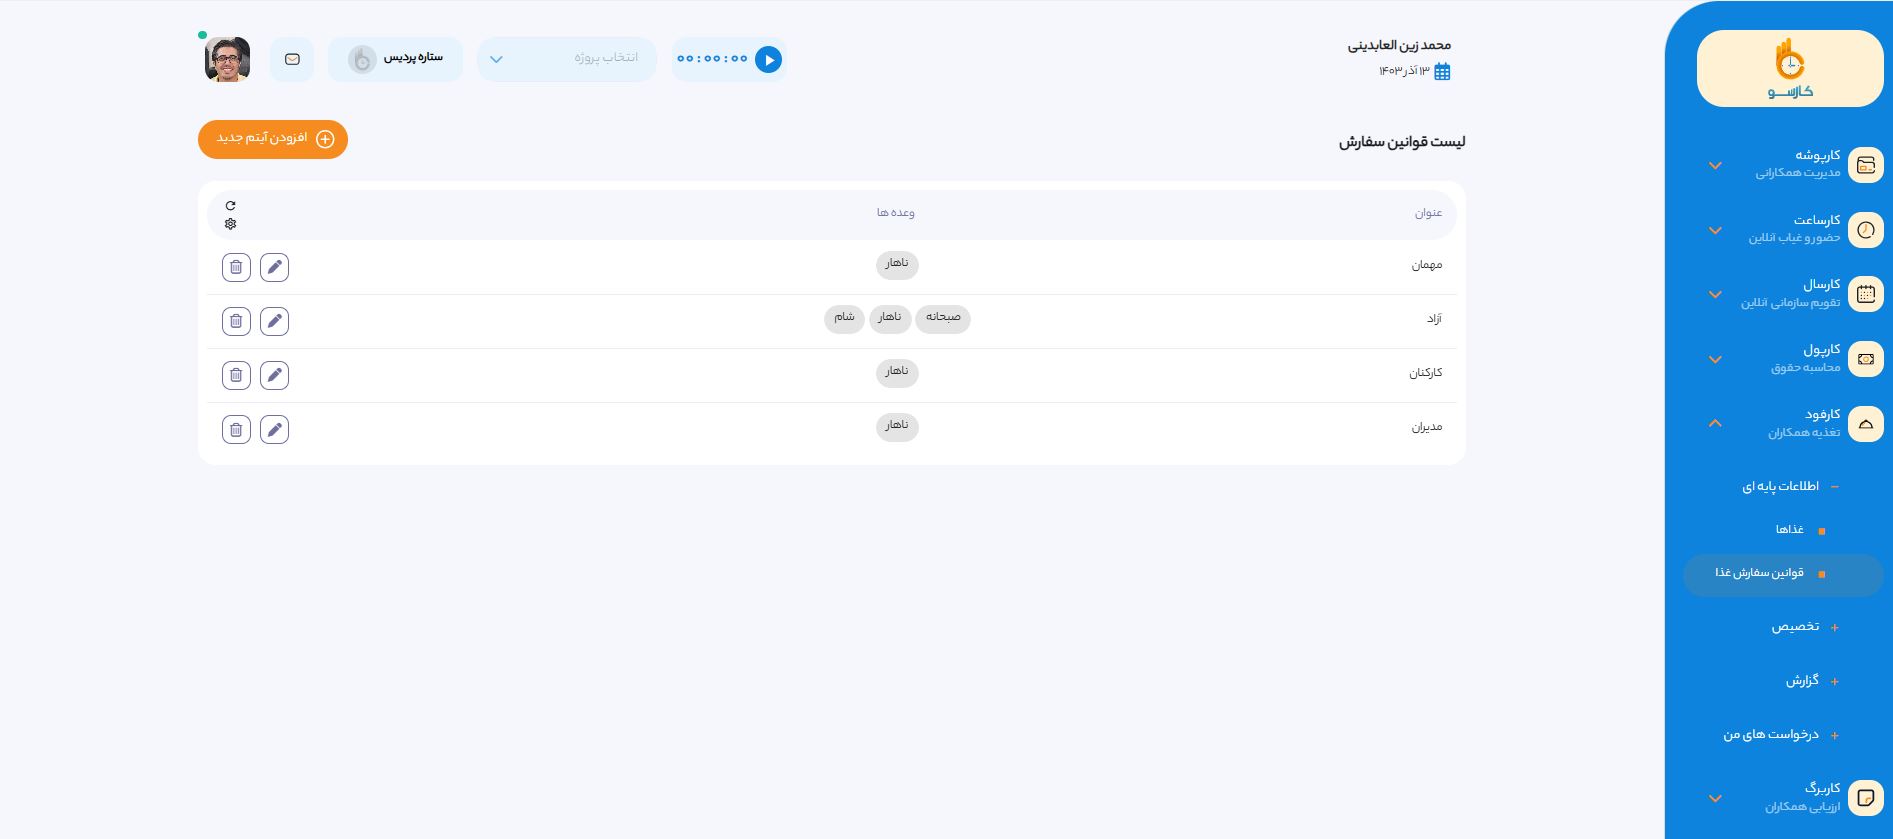The width and height of the screenshot is (1893, 839).
Task: Open the غذاها menu item
Action: pos(1790,529)
